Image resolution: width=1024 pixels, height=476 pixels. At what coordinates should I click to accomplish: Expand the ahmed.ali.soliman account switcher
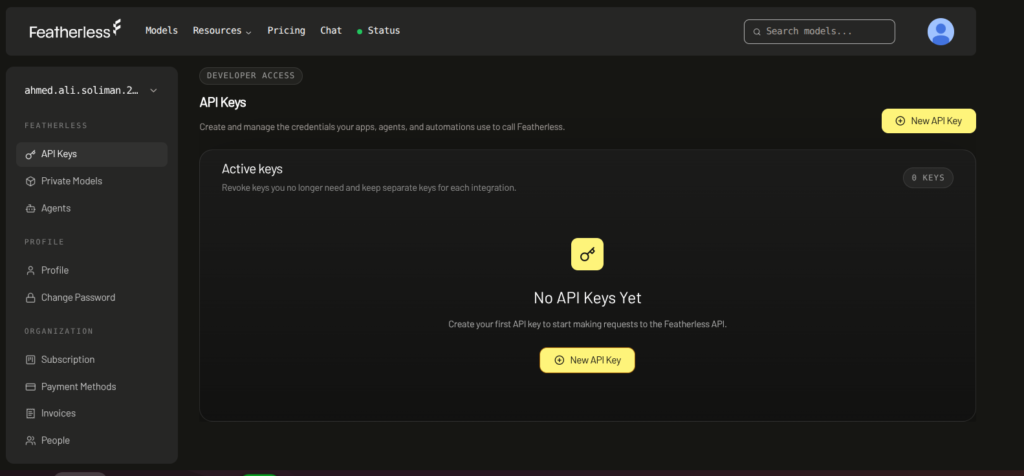coord(91,91)
